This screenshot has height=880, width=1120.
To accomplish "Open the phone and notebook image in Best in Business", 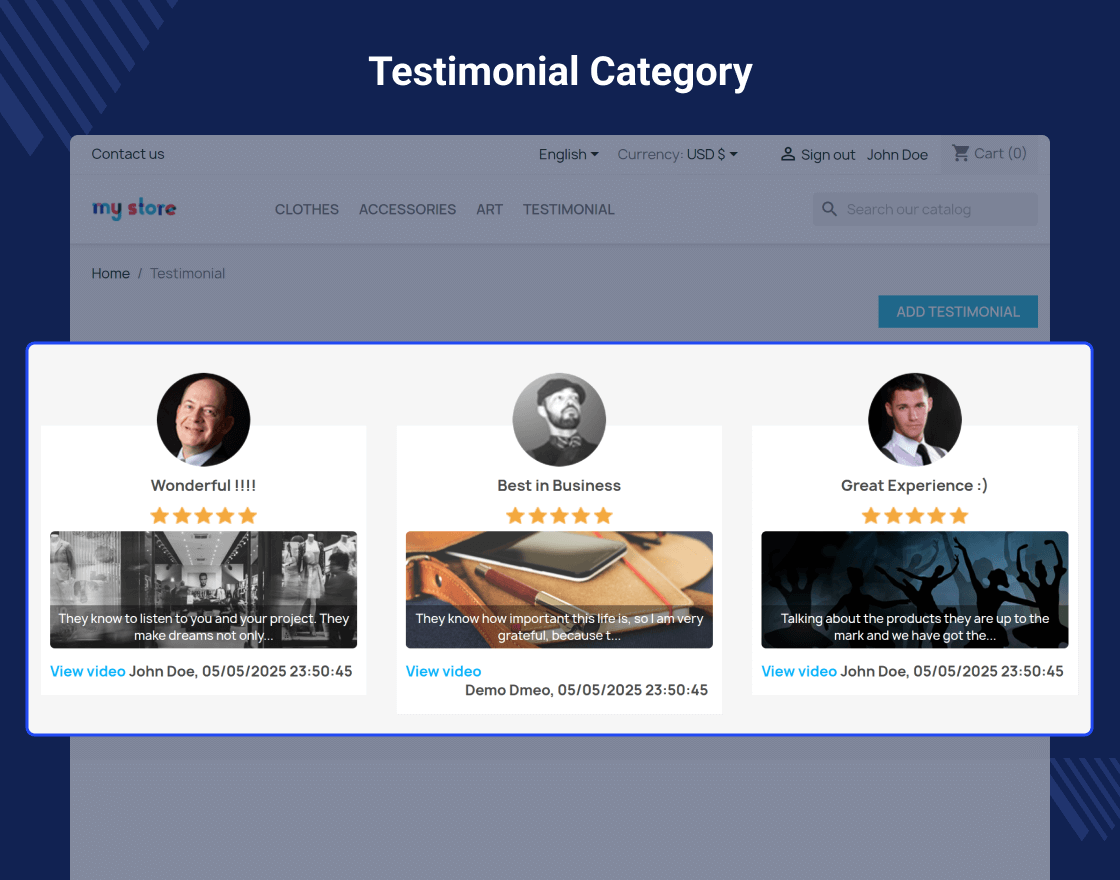I will 559,590.
